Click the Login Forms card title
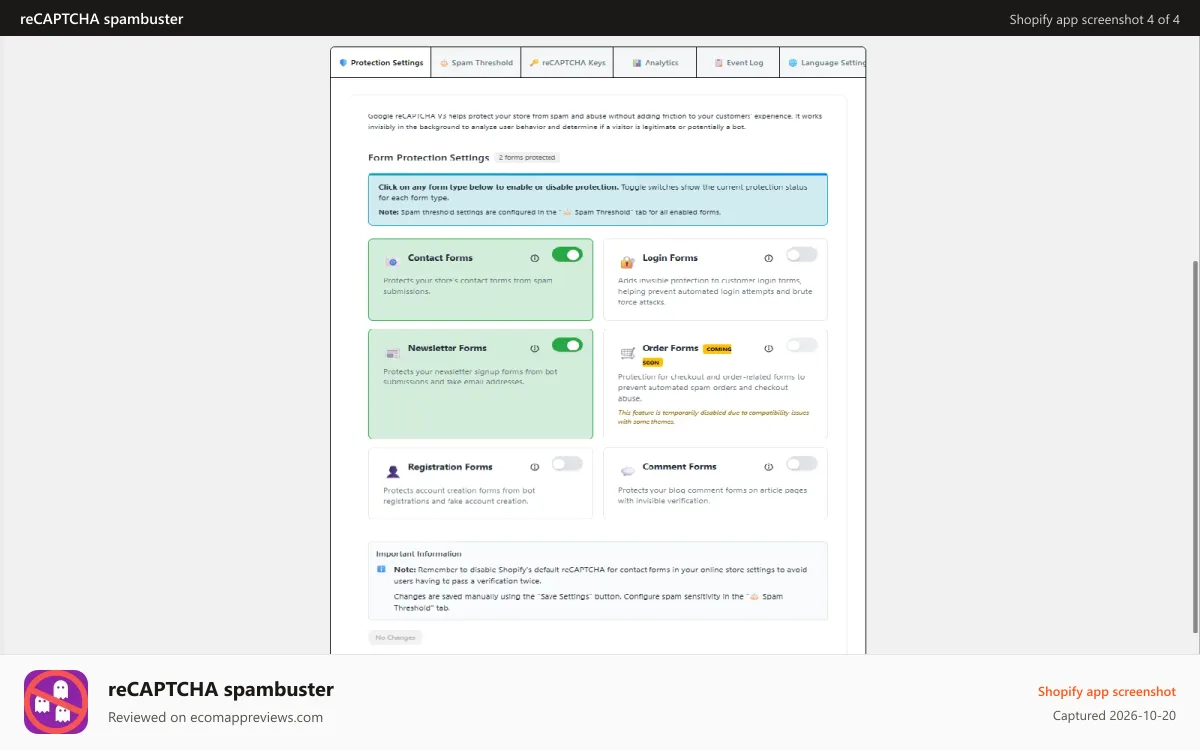 [x=670, y=258]
